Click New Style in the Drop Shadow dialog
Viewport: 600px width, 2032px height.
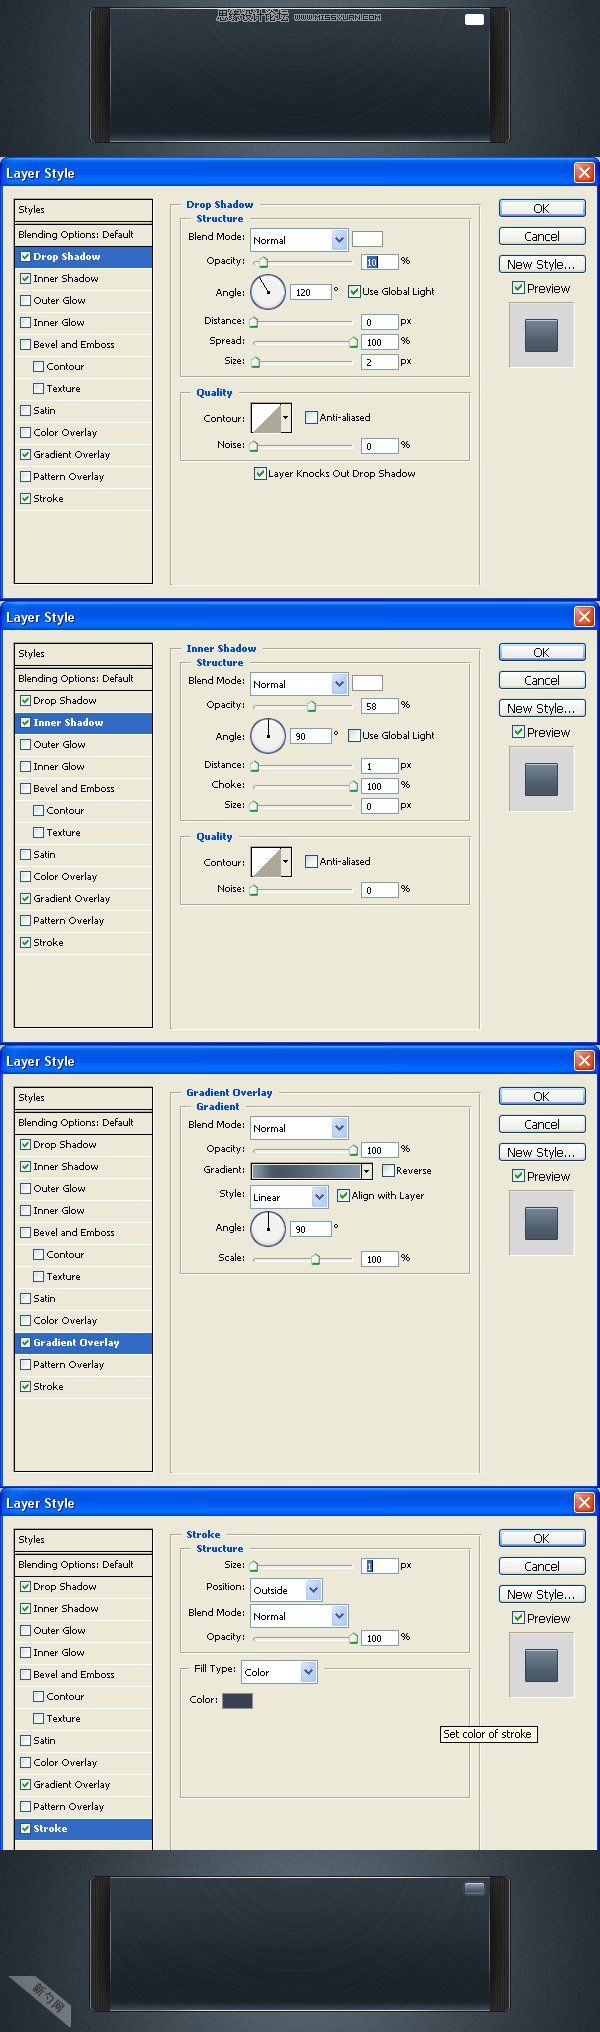[541, 264]
